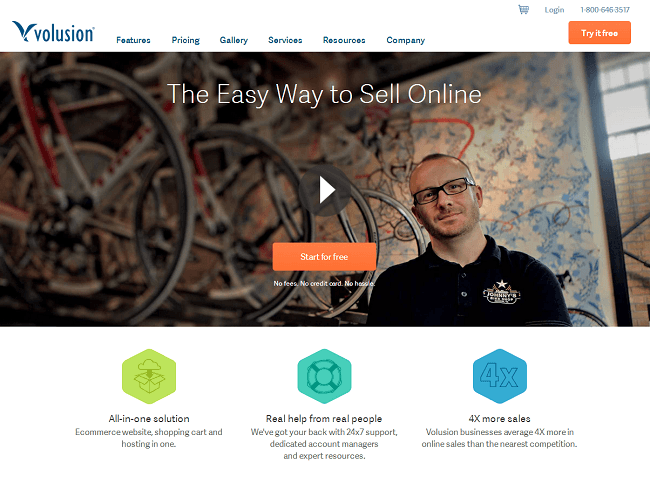Click the green cloud box hexagon icon
Viewport: 650px width, 483px height.
pos(149,376)
